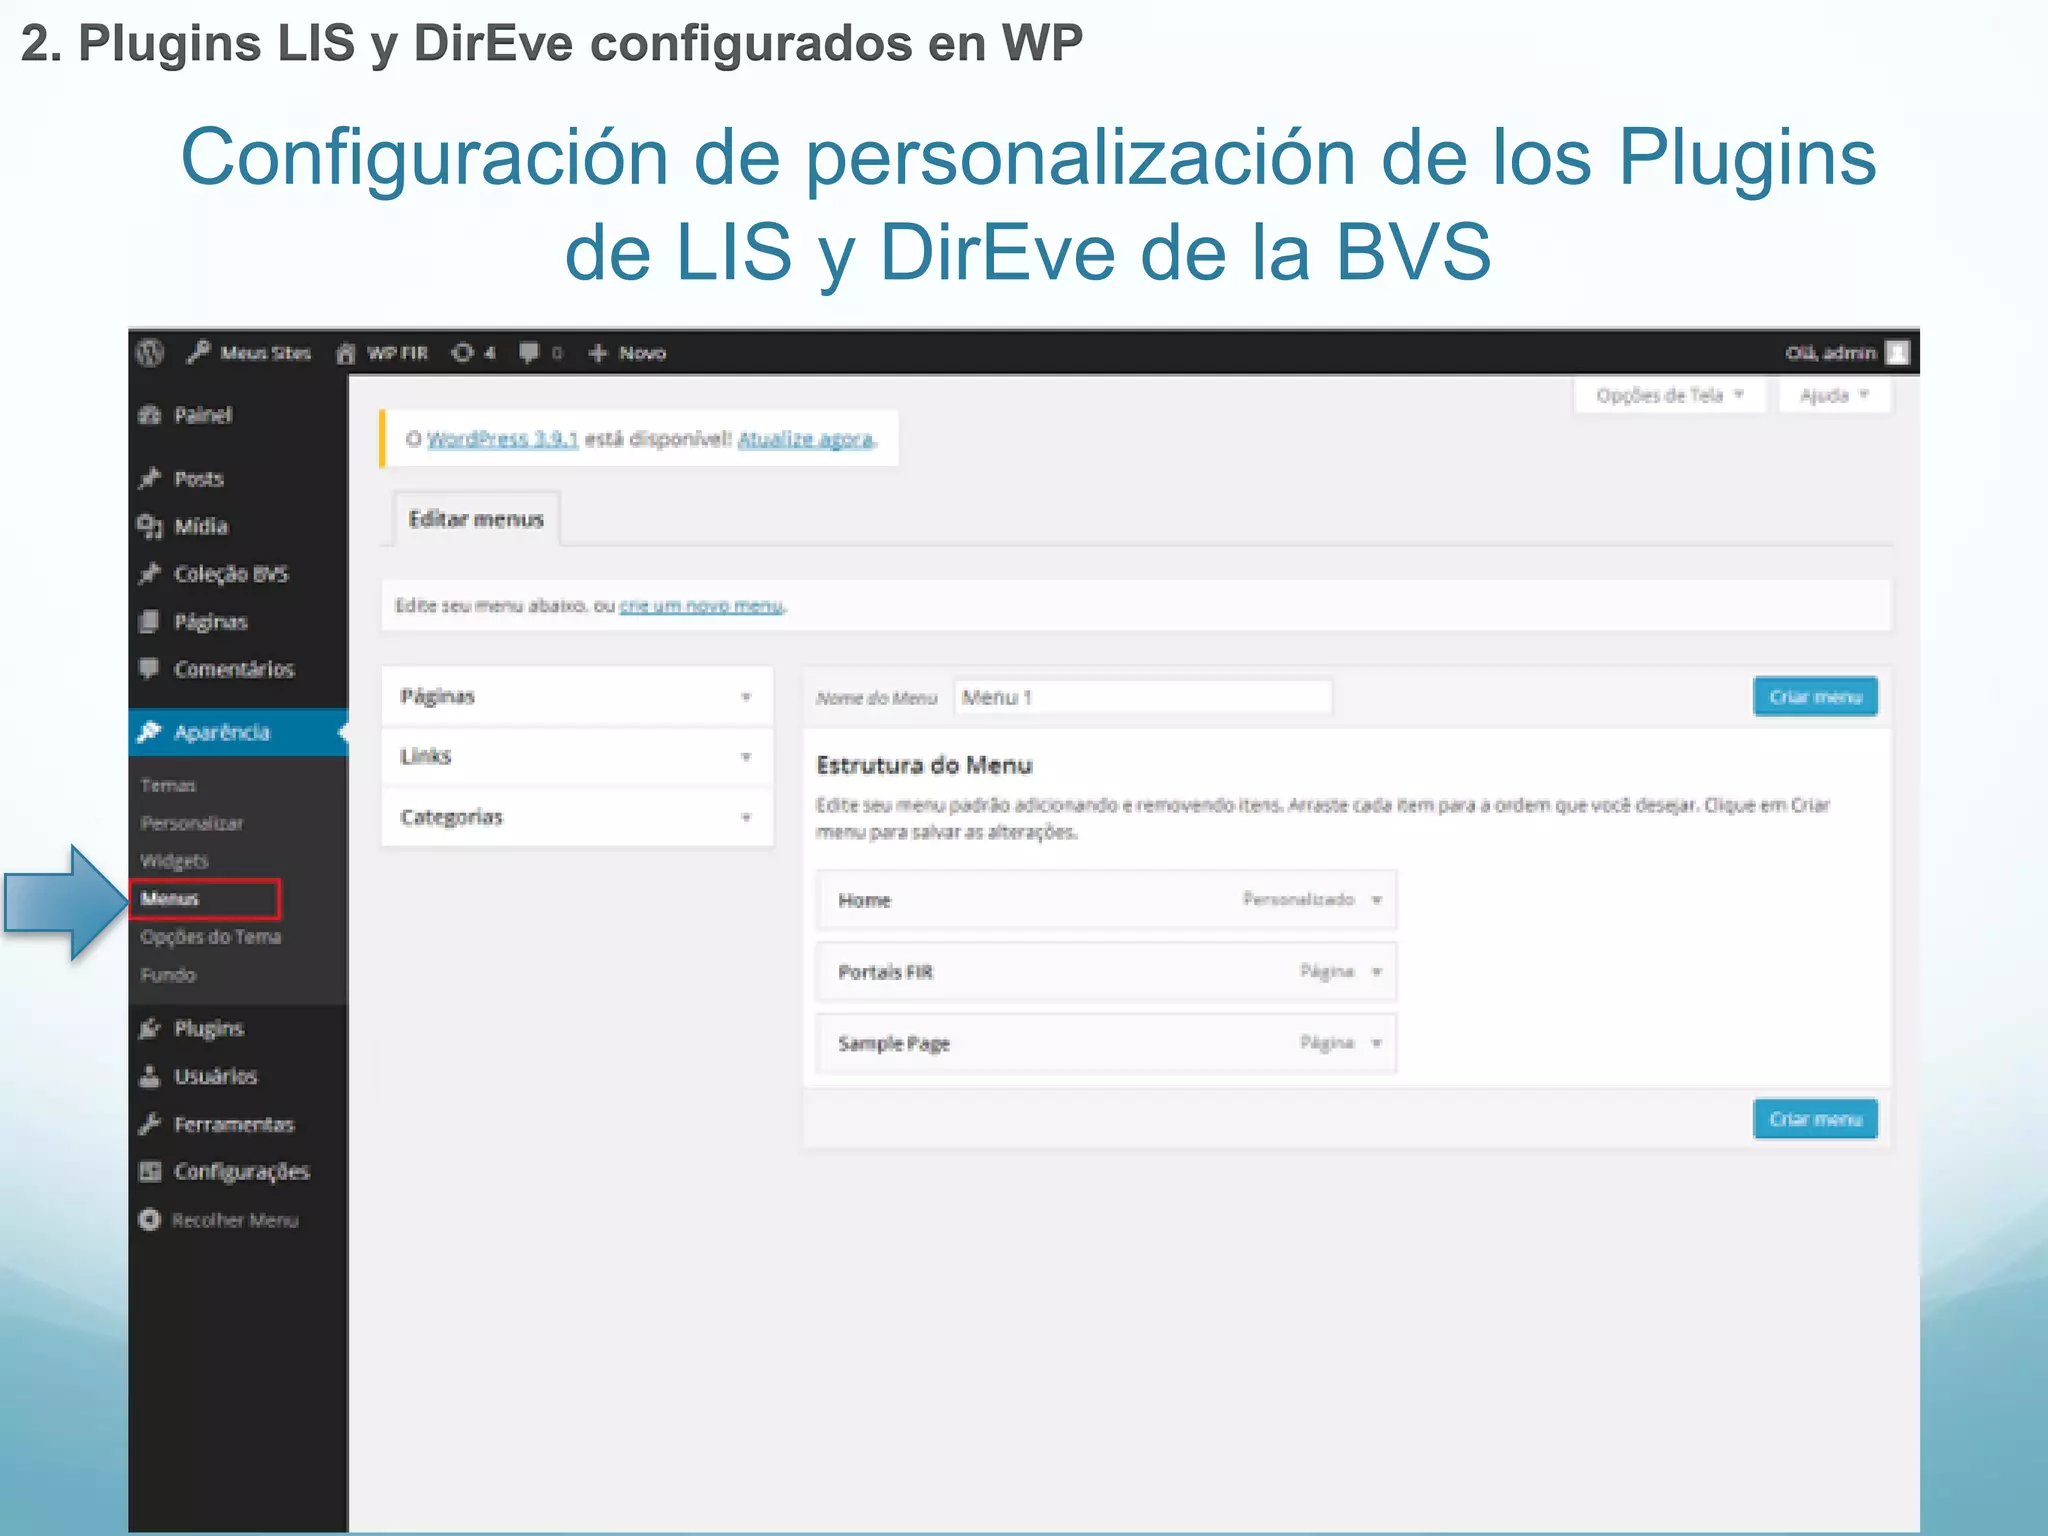Open comments bubble icon in admin bar
Viewport: 2048px width, 1536px height.
pyautogui.click(x=529, y=352)
